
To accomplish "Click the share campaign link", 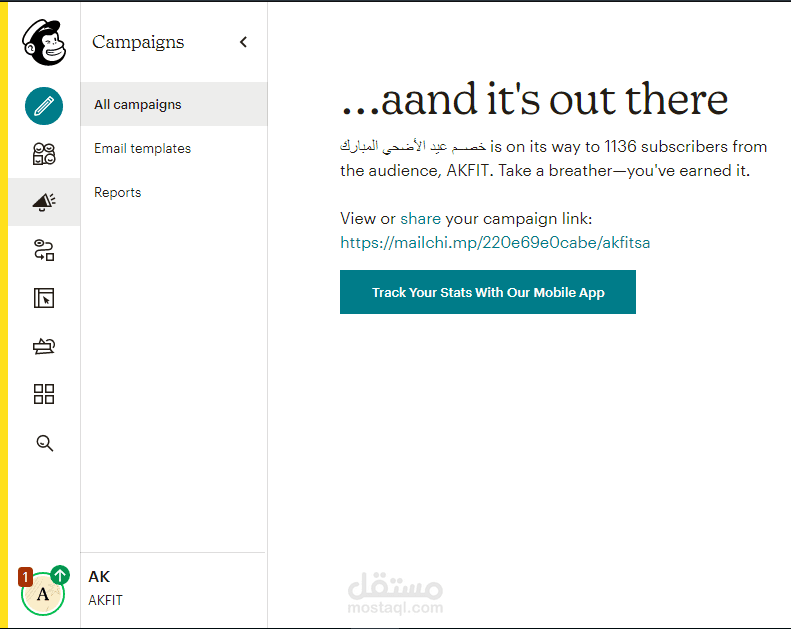I will point(421,219).
